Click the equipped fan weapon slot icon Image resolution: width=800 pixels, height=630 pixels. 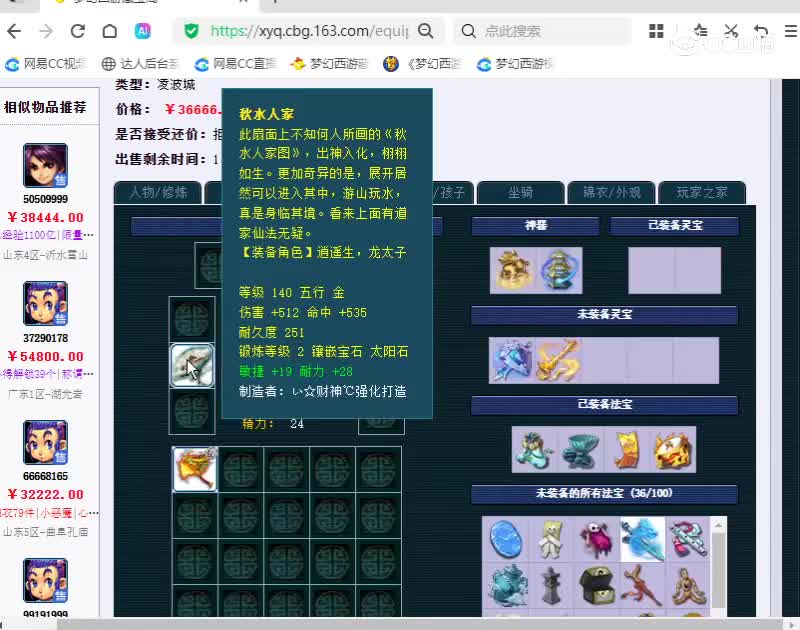pyautogui.click(x=192, y=365)
